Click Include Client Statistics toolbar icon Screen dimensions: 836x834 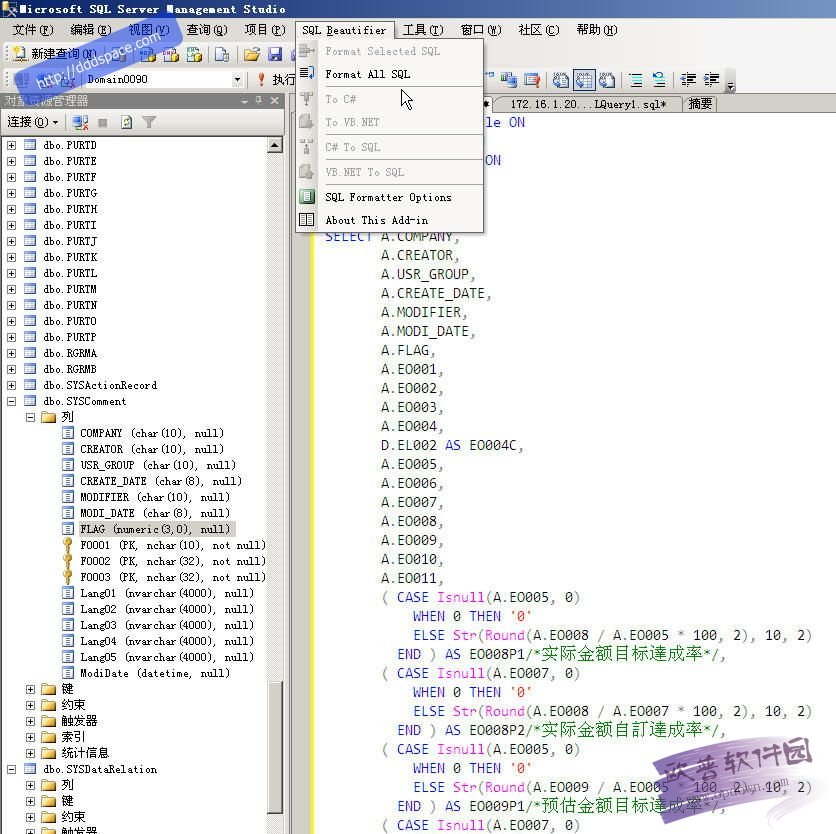(509, 80)
